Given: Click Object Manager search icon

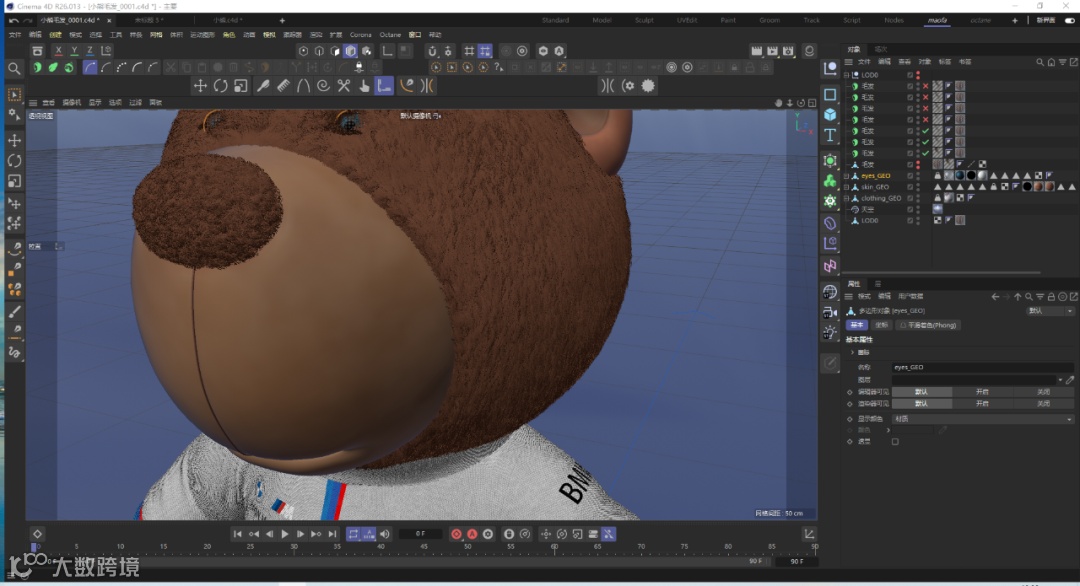Looking at the screenshot, I should tap(1040, 62).
